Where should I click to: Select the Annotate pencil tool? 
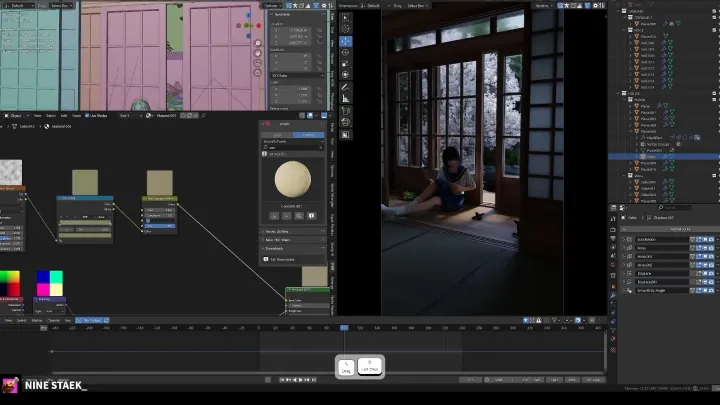click(345, 87)
